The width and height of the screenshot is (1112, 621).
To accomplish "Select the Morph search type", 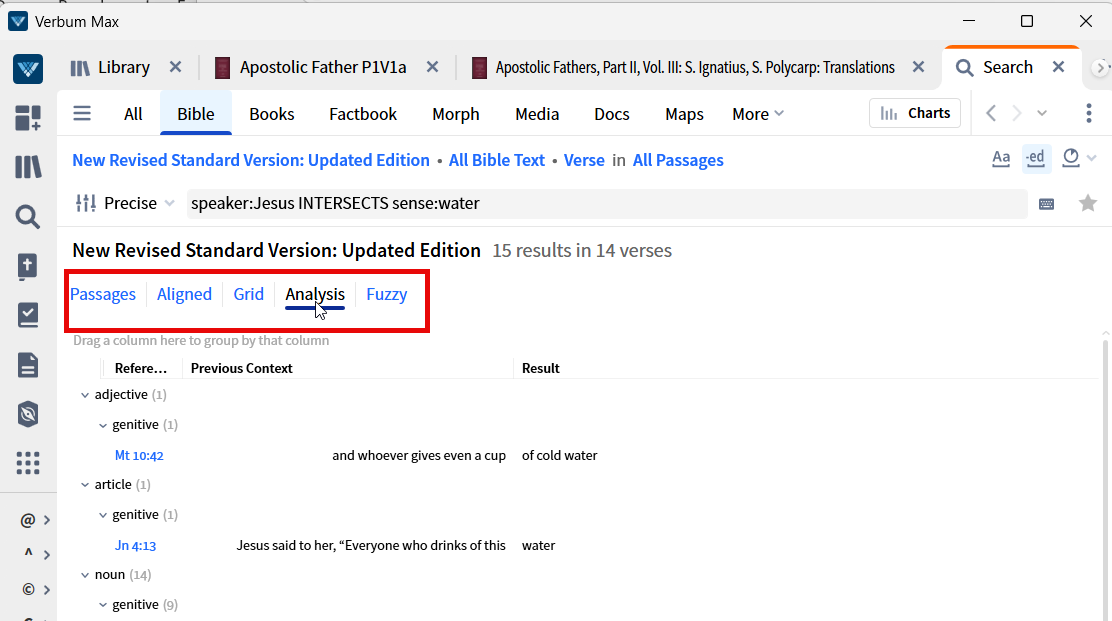I will (455, 114).
